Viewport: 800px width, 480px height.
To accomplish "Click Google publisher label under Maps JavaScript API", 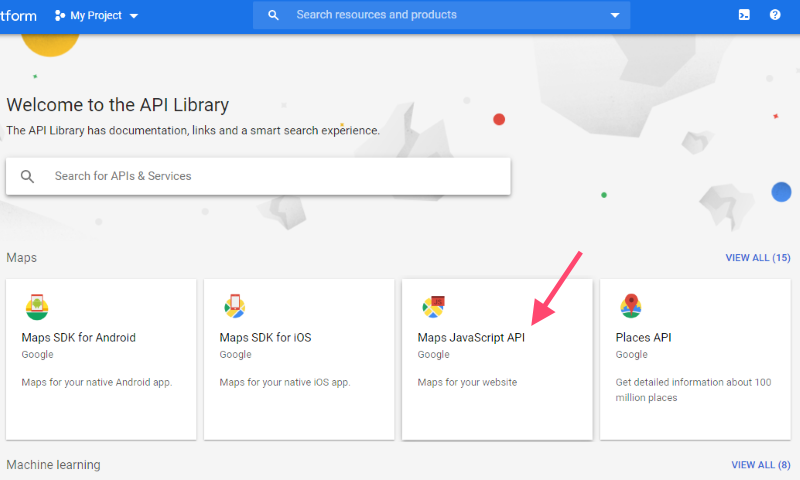I will (x=433, y=355).
